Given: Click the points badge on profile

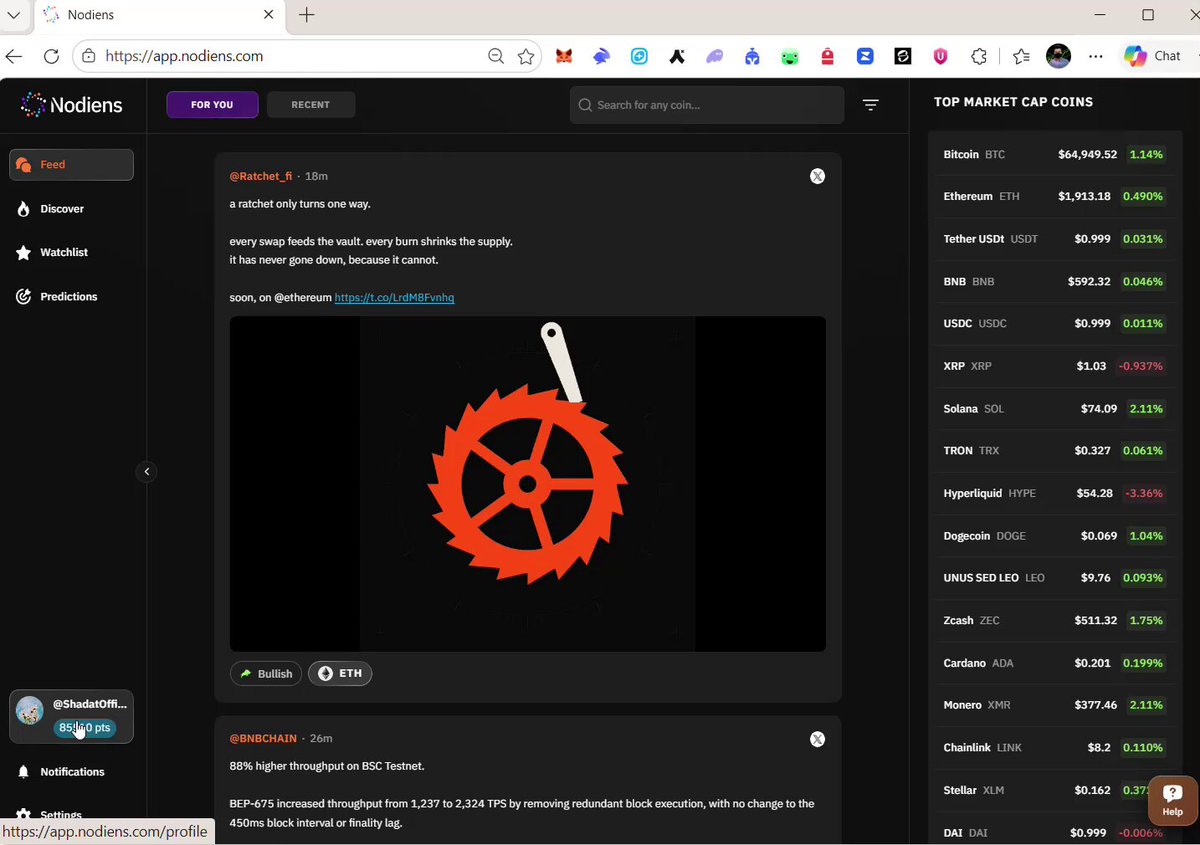Looking at the screenshot, I should click(x=85, y=728).
